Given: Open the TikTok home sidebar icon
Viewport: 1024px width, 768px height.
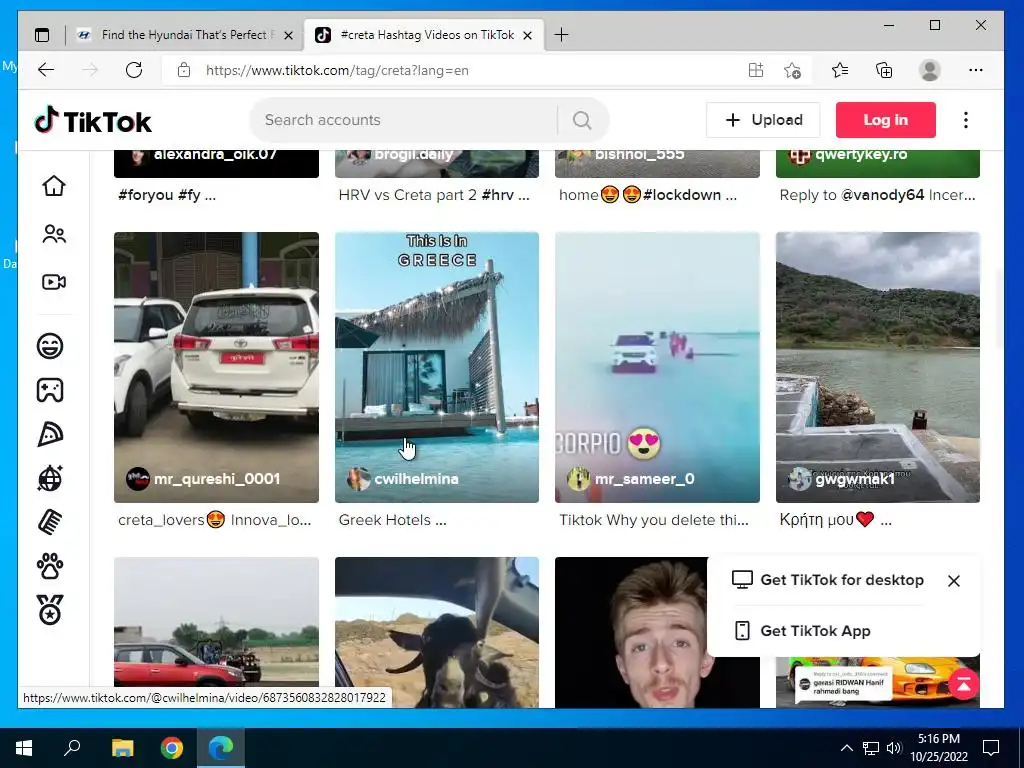Looking at the screenshot, I should tap(54, 186).
